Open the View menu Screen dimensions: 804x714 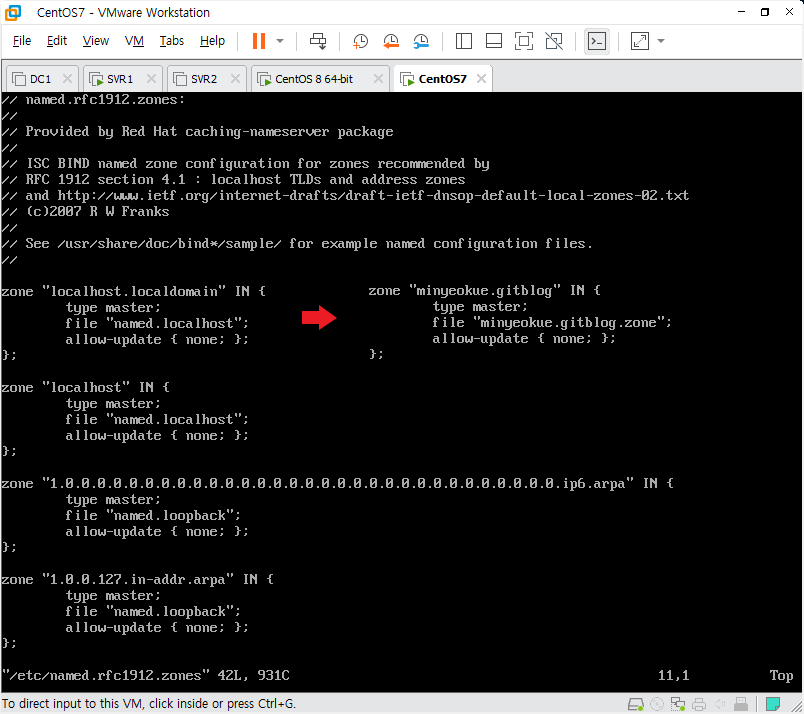tap(96, 41)
